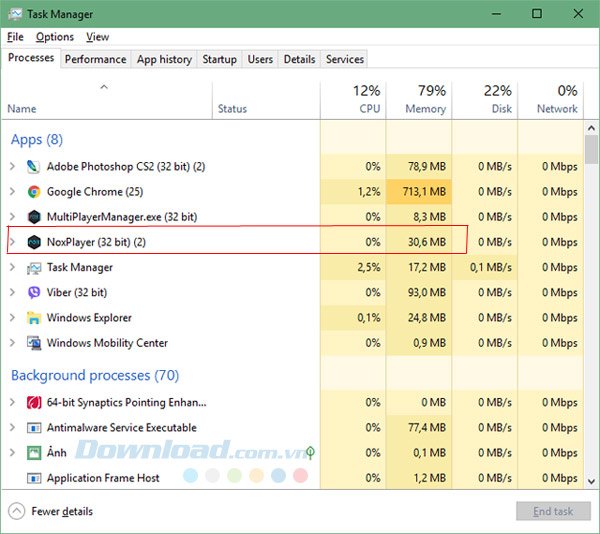Switch to the Performance tab
The height and width of the screenshot is (534, 600).
[96, 59]
